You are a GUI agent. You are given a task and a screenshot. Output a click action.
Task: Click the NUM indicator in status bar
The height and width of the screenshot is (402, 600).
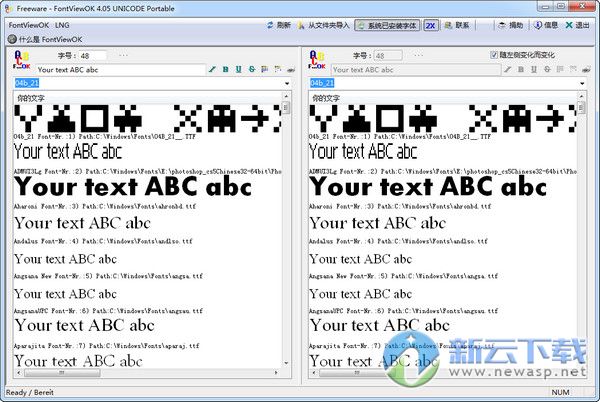point(560,392)
